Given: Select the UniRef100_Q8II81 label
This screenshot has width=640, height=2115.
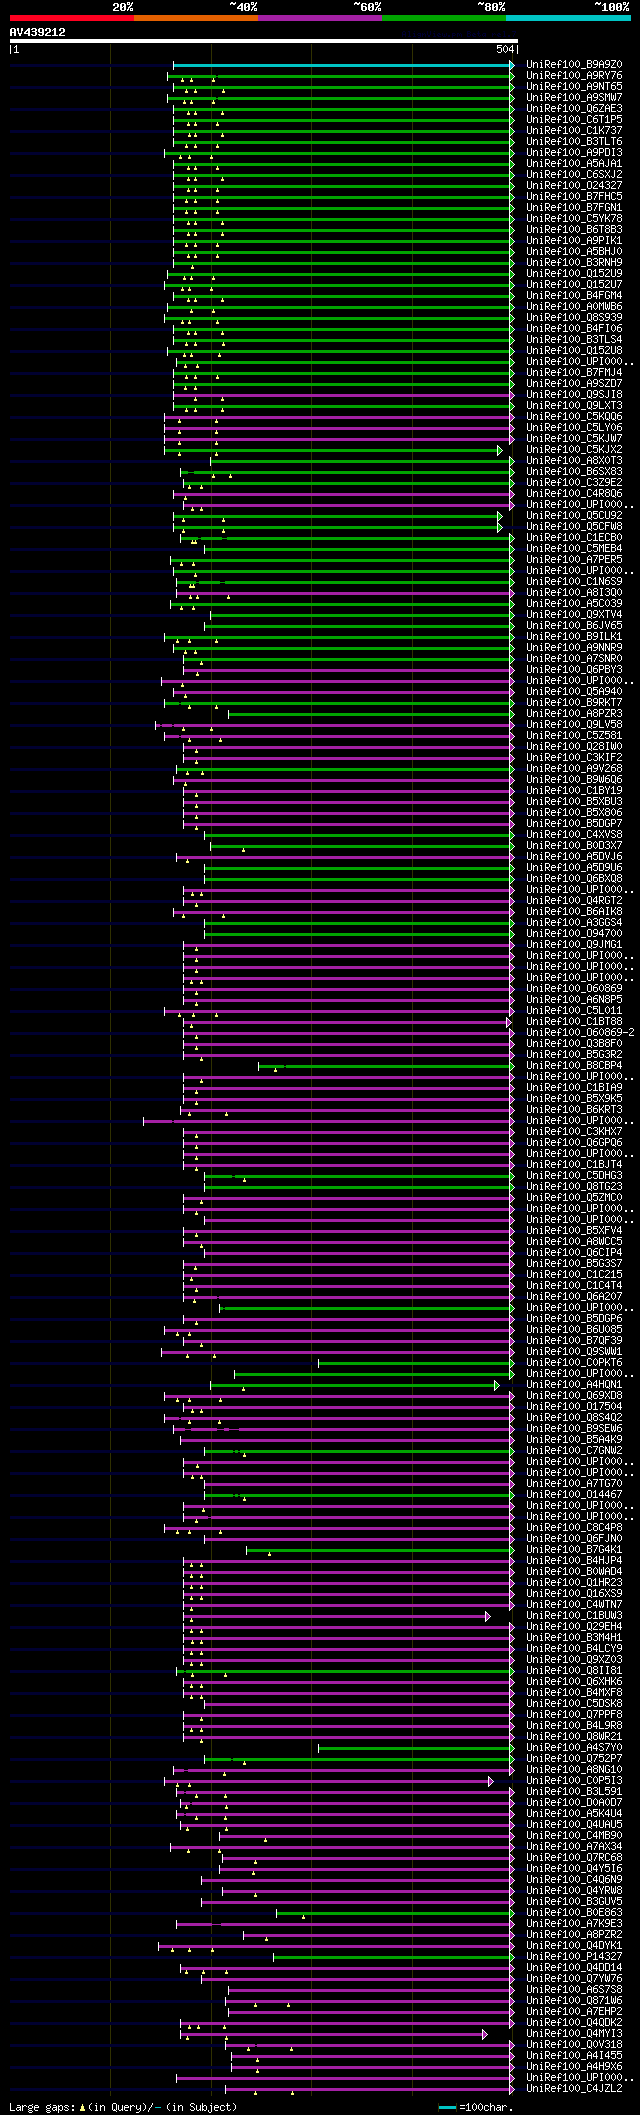Looking at the screenshot, I should pos(574,1671).
